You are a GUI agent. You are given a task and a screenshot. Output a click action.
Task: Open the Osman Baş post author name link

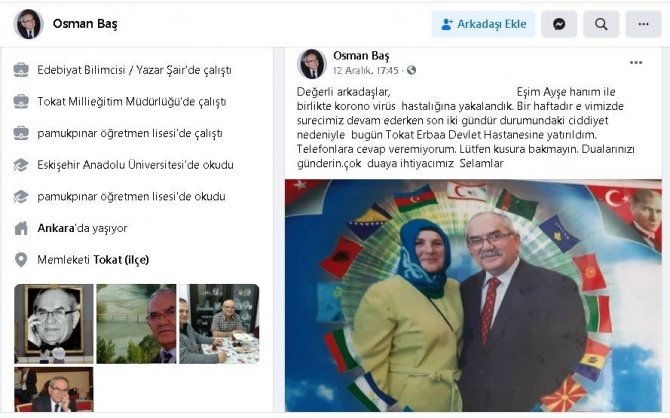(361, 56)
